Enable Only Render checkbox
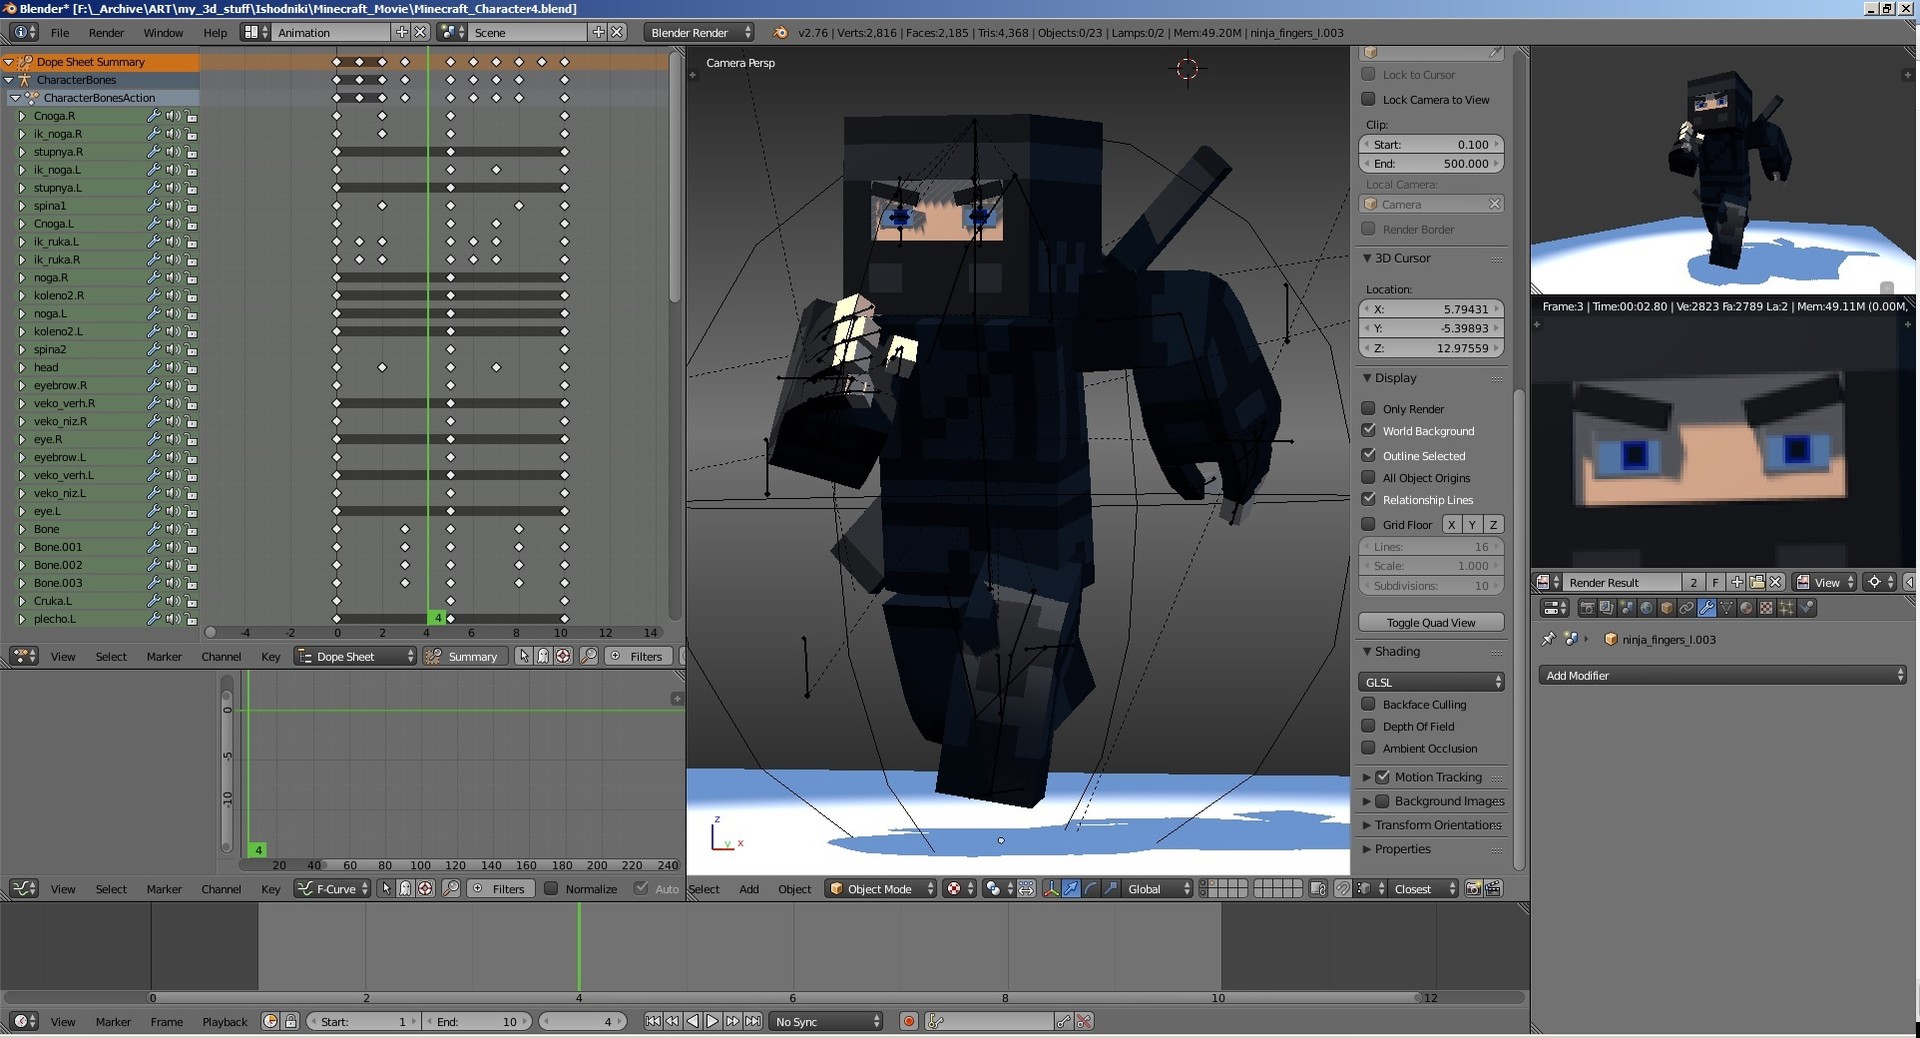 tap(1368, 408)
